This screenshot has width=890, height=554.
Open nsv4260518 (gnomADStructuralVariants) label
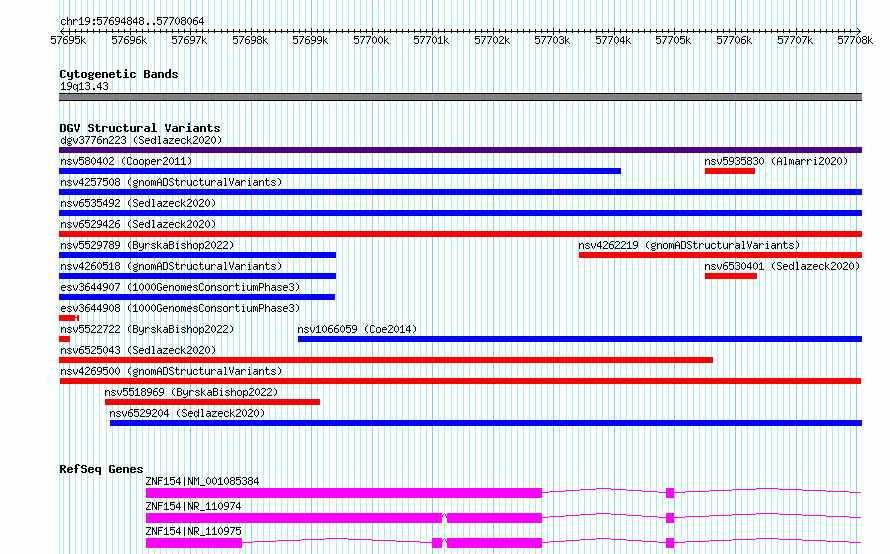(x=171, y=266)
